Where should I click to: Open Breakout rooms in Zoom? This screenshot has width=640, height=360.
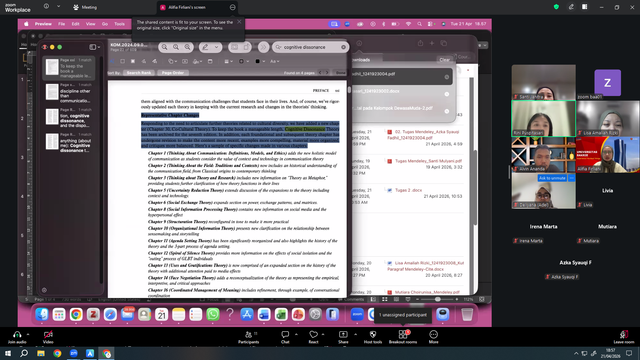pyautogui.click(x=403, y=337)
